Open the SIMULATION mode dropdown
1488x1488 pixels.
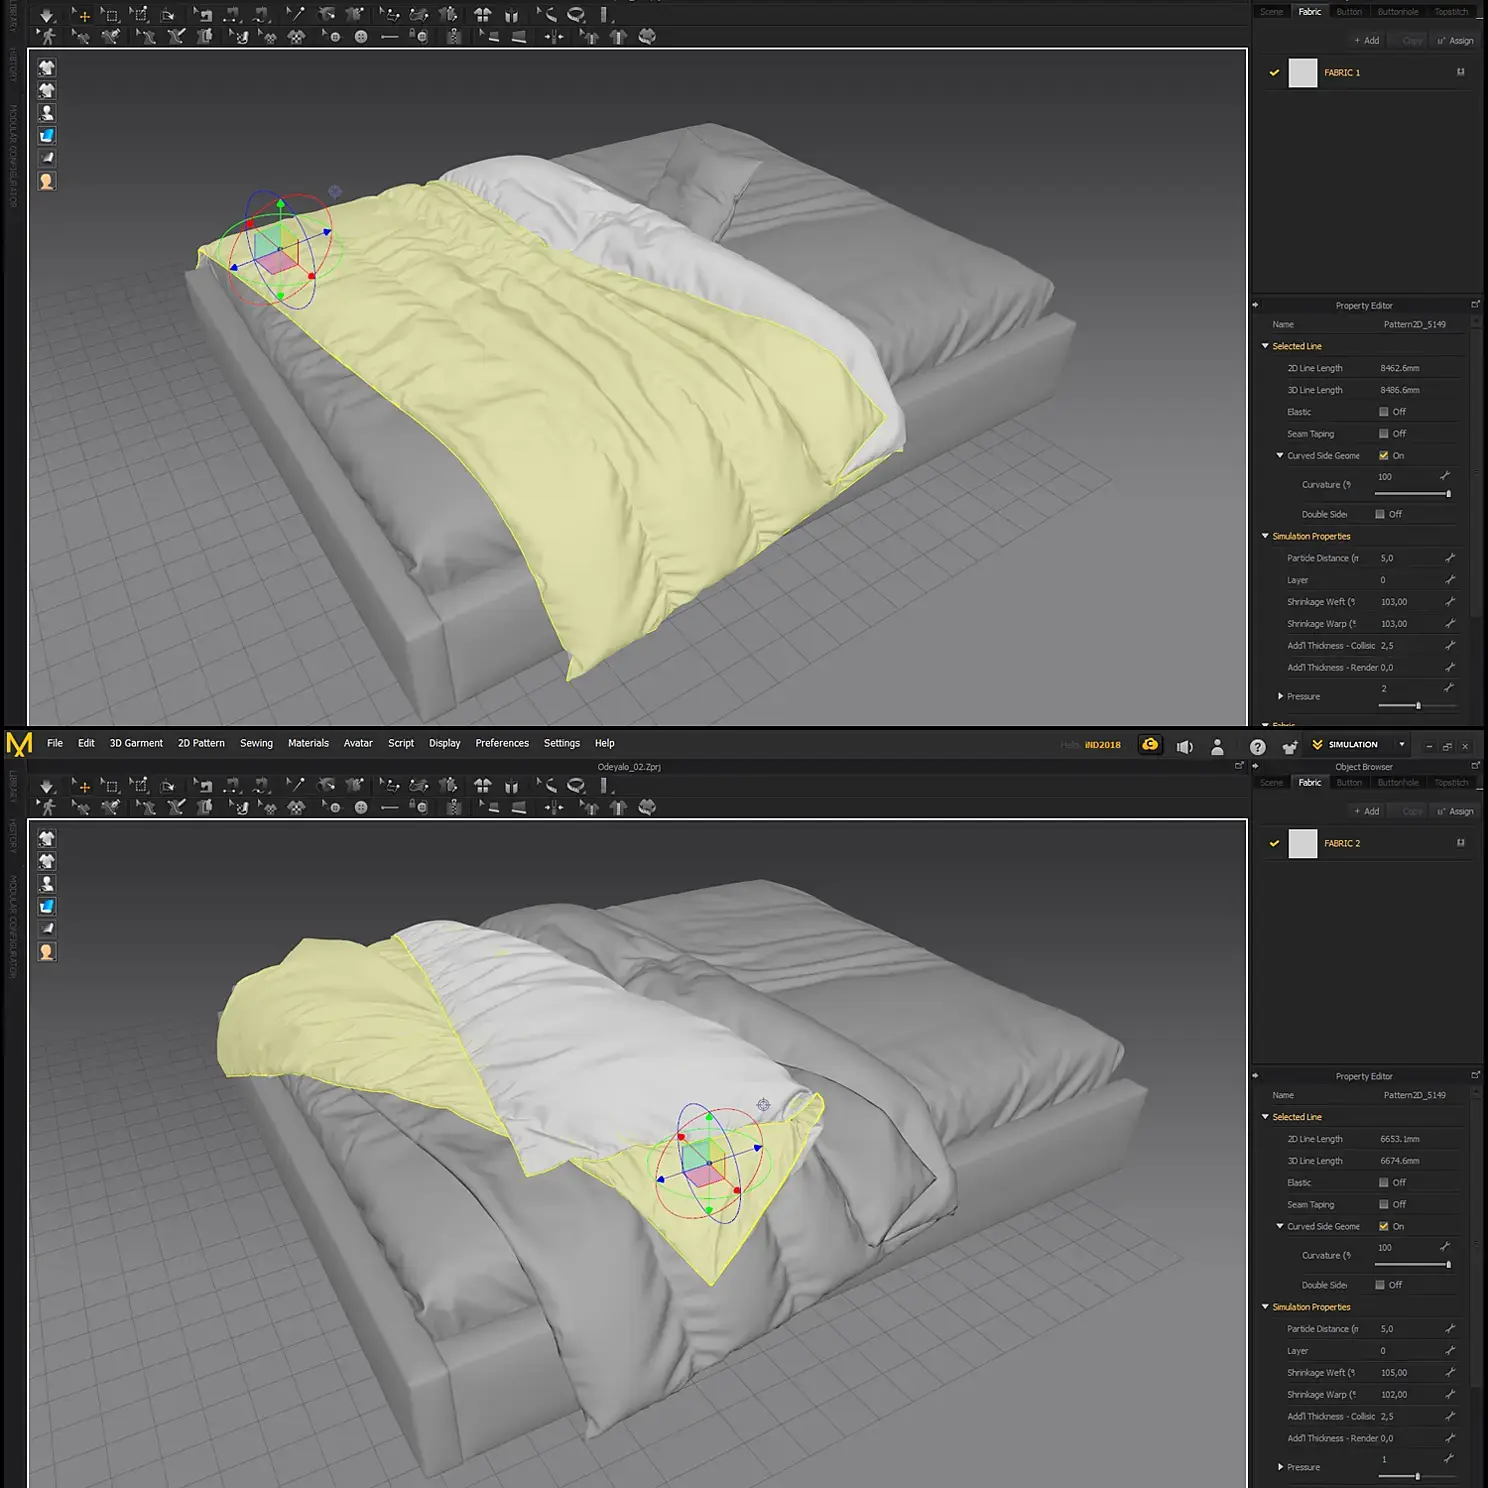tap(1402, 744)
